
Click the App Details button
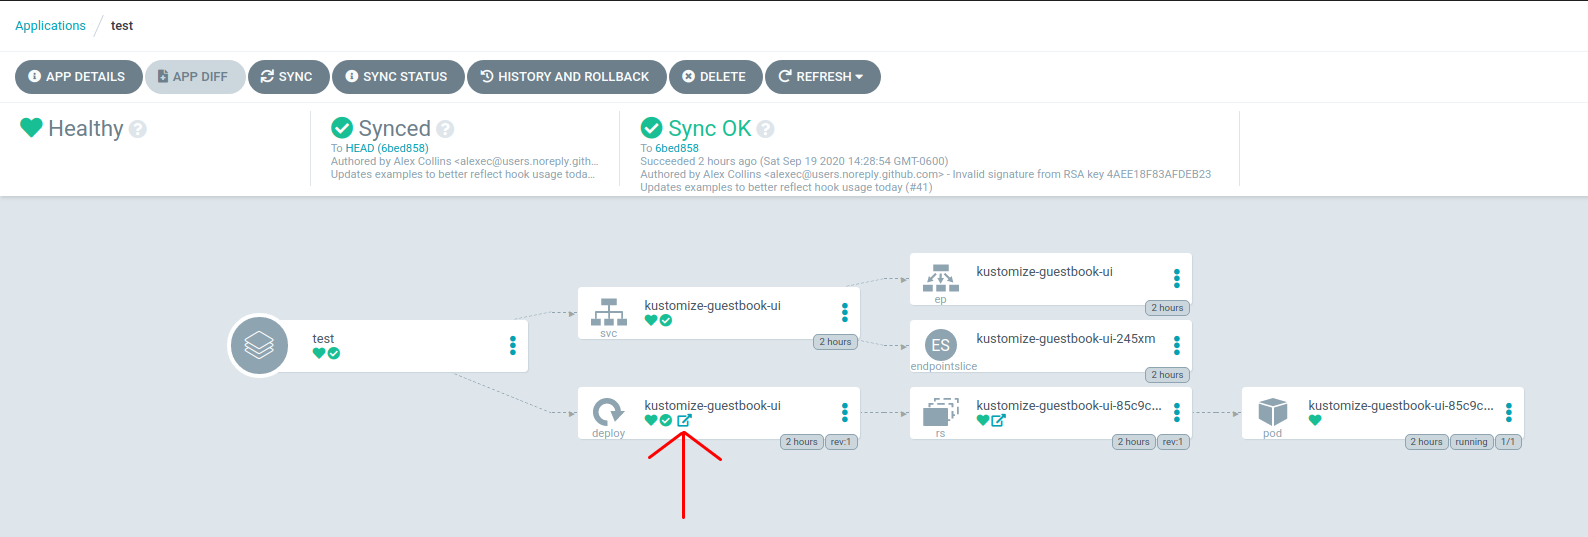(x=77, y=77)
